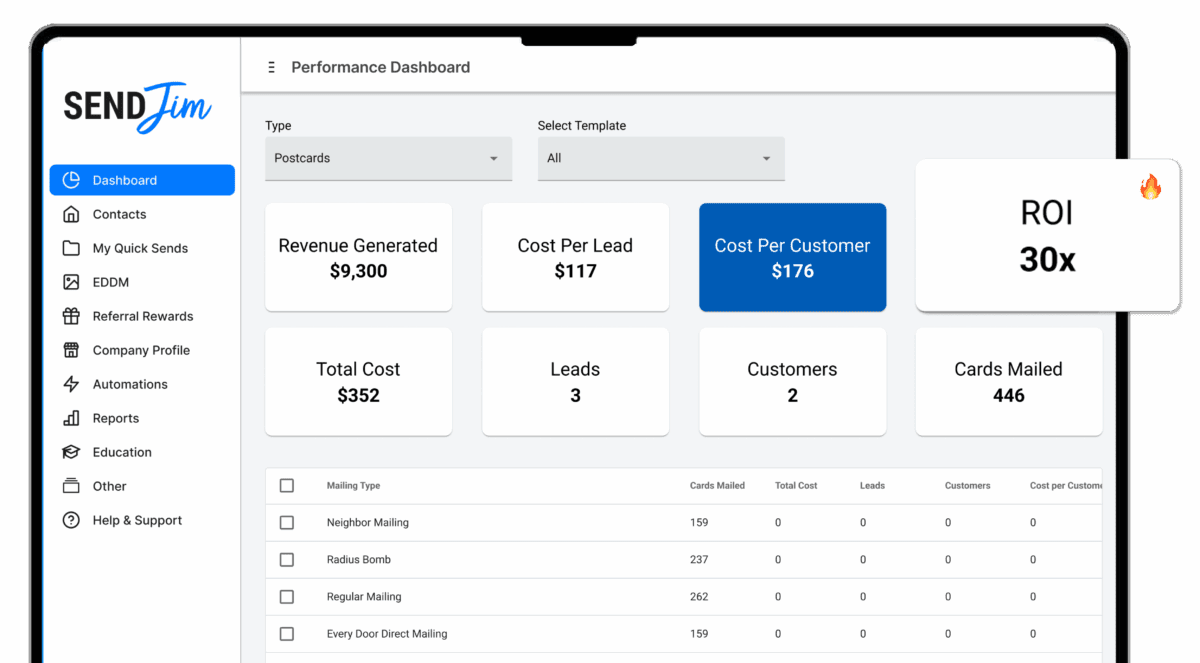The width and height of the screenshot is (1200, 663).
Task: Click the Cost Per Customer blue card
Action: coord(792,258)
